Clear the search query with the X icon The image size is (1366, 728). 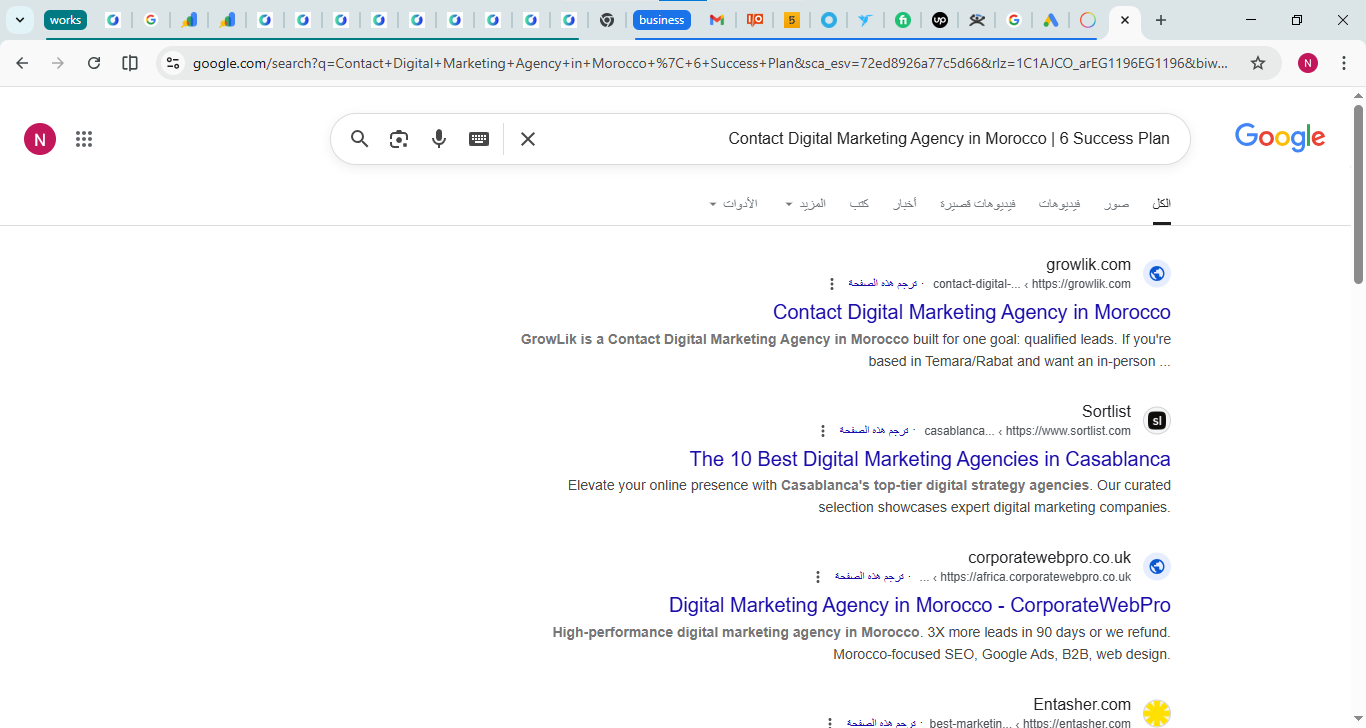pos(527,139)
